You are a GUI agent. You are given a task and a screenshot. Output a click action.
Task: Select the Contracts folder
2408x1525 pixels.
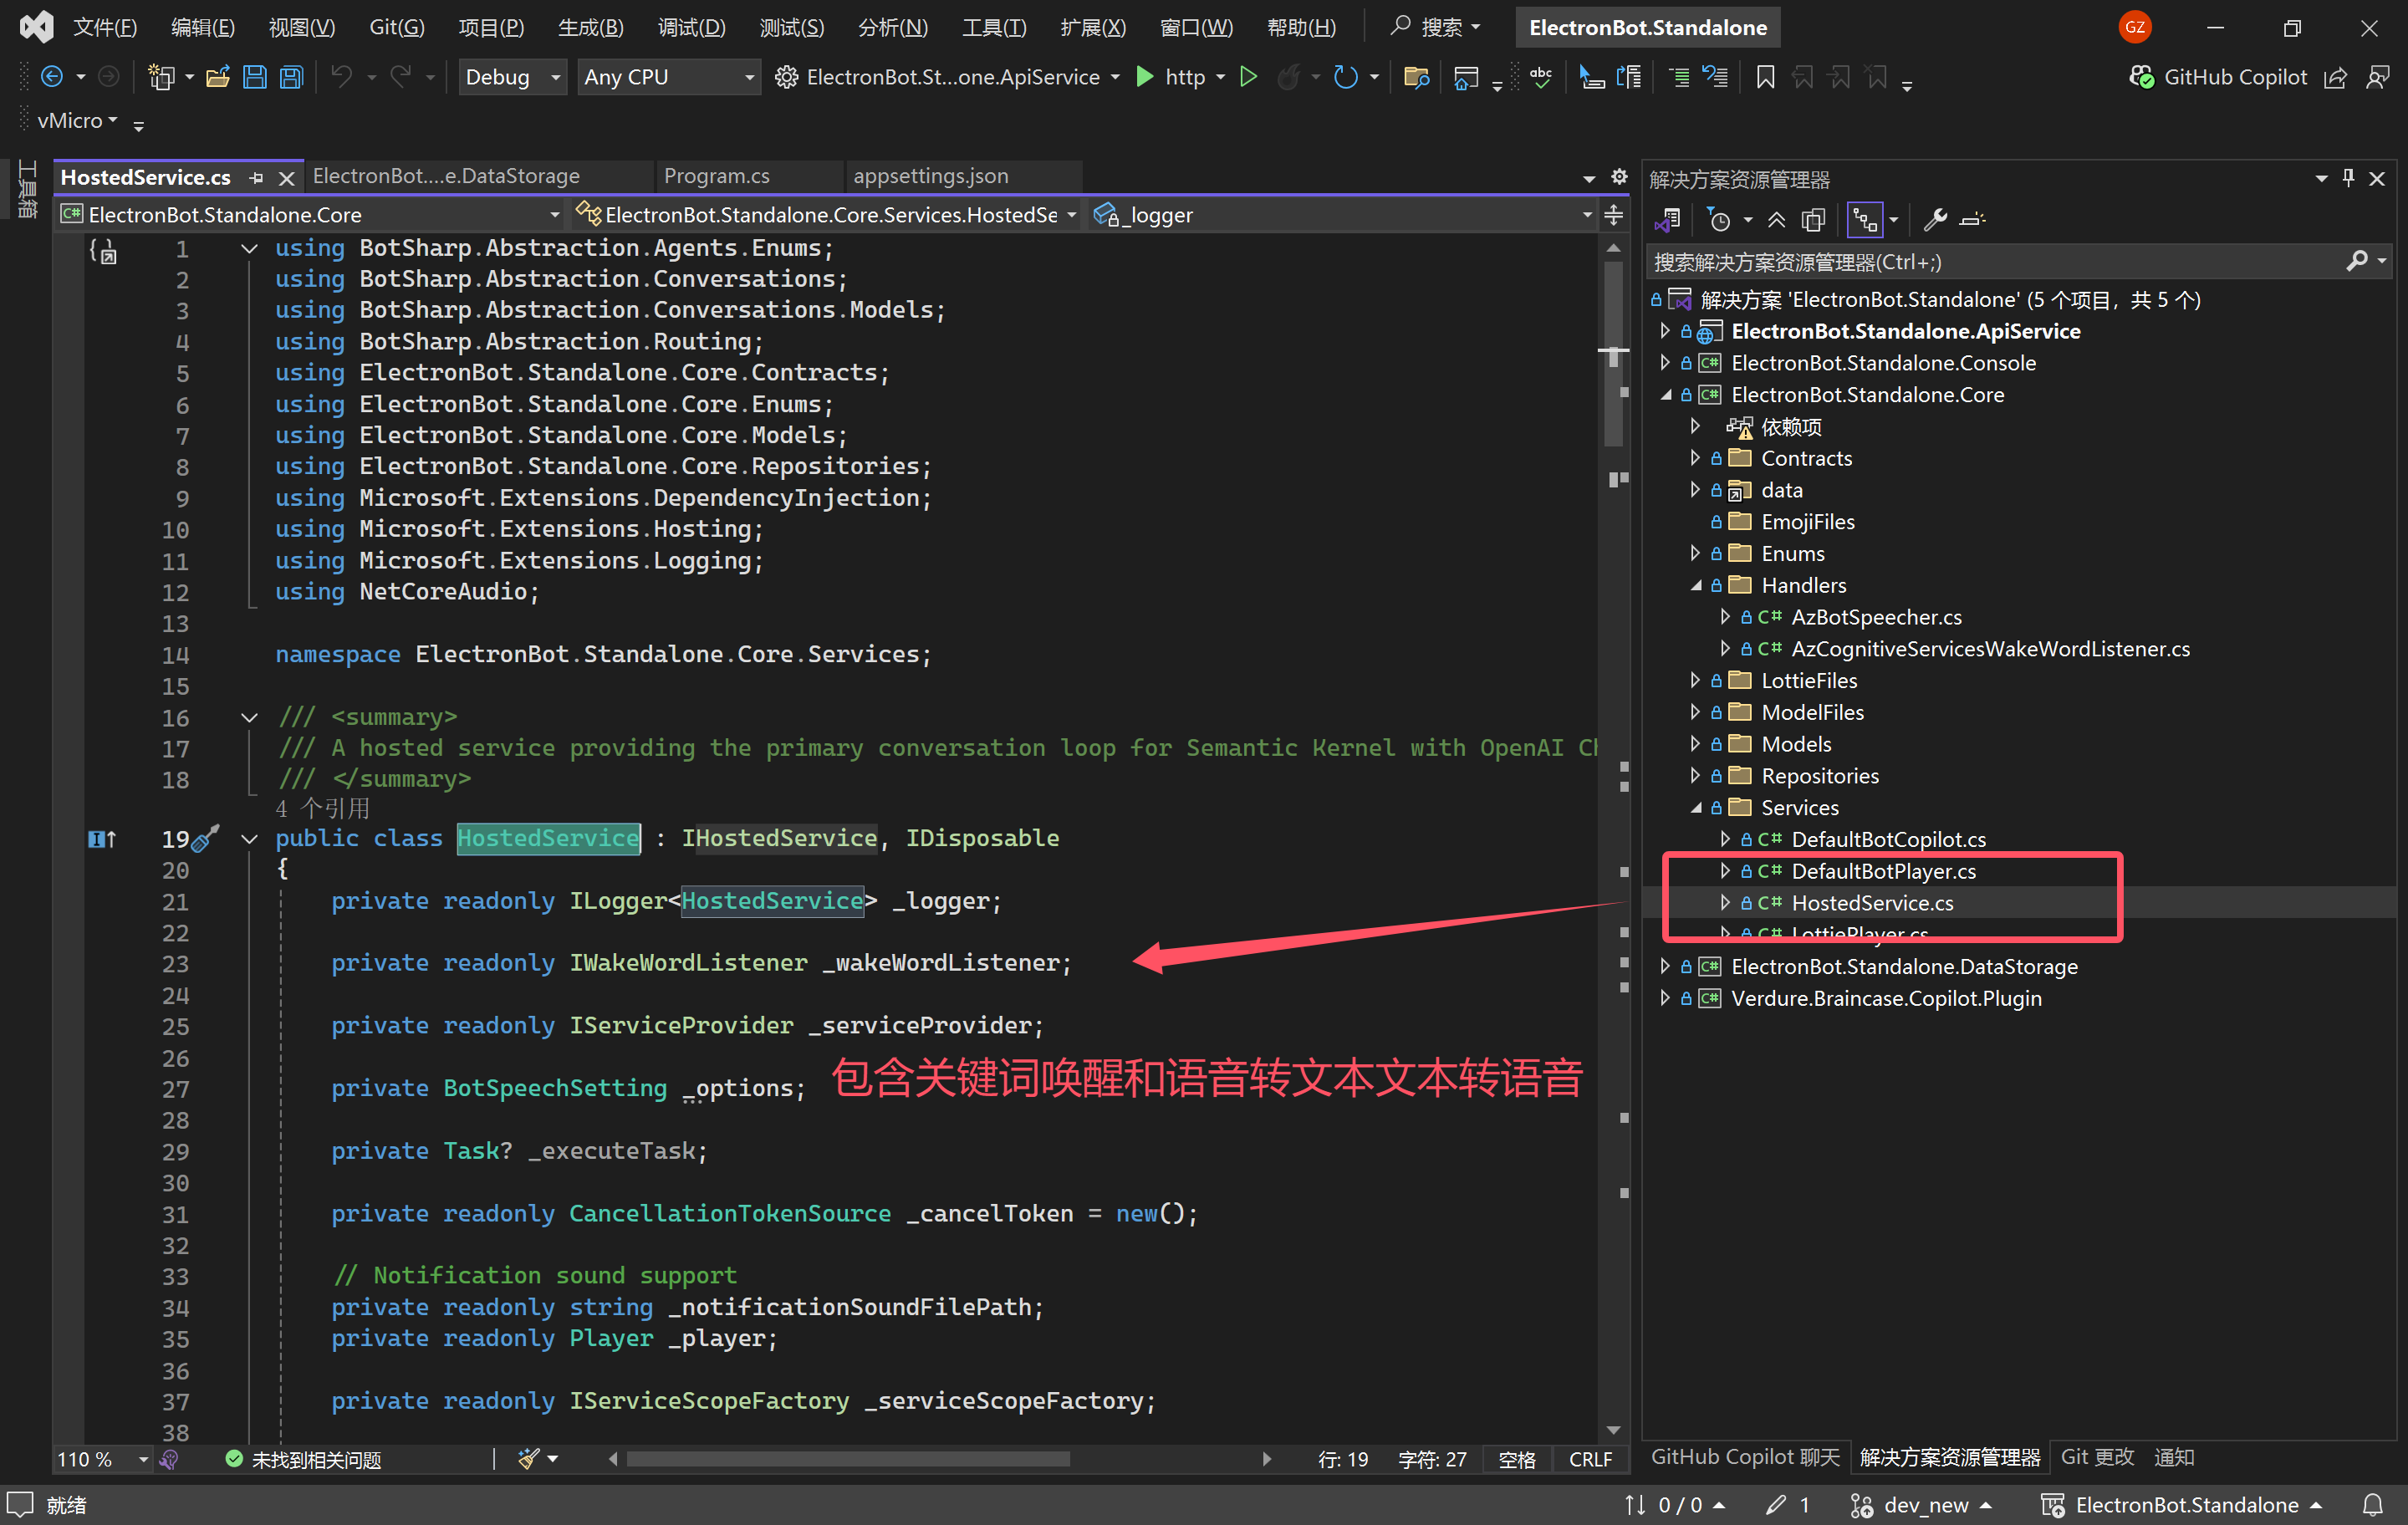pyautogui.click(x=1805, y=459)
